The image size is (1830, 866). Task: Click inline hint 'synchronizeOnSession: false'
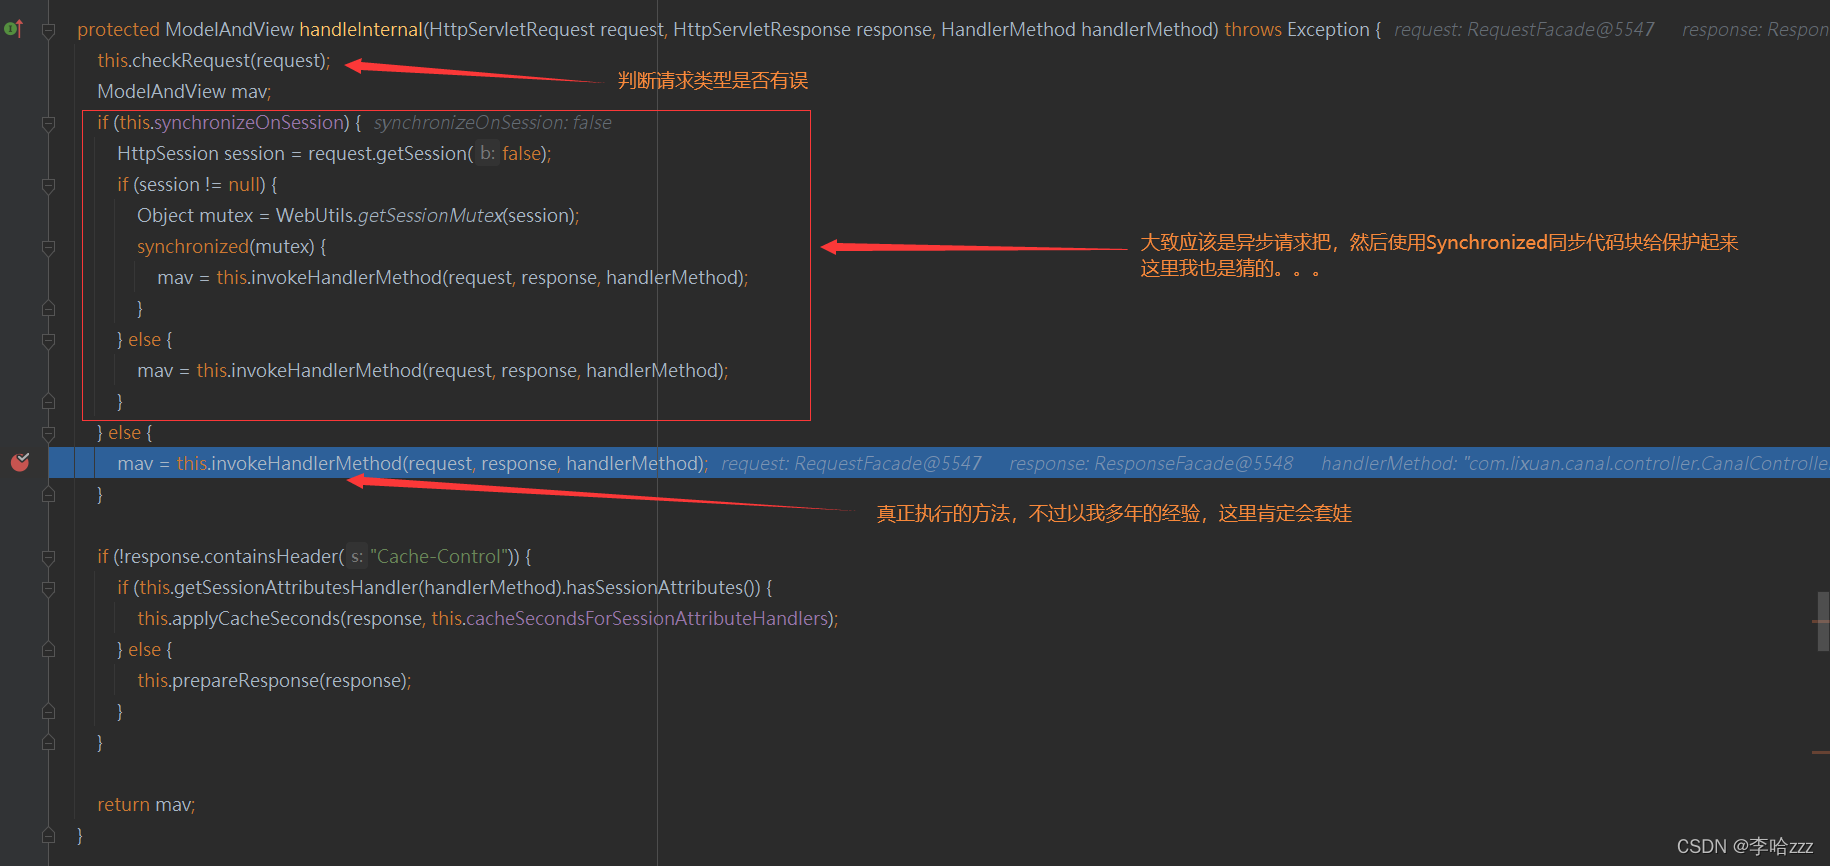493,123
